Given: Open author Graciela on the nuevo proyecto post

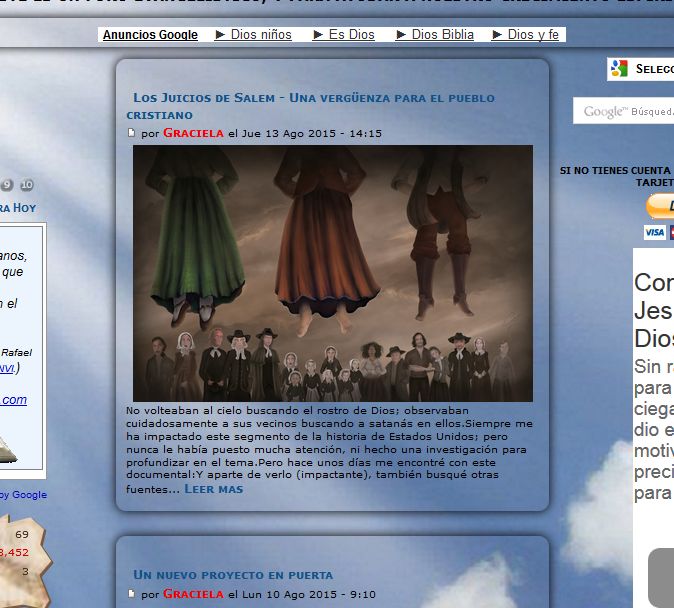Looking at the screenshot, I should (x=193, y=594).
